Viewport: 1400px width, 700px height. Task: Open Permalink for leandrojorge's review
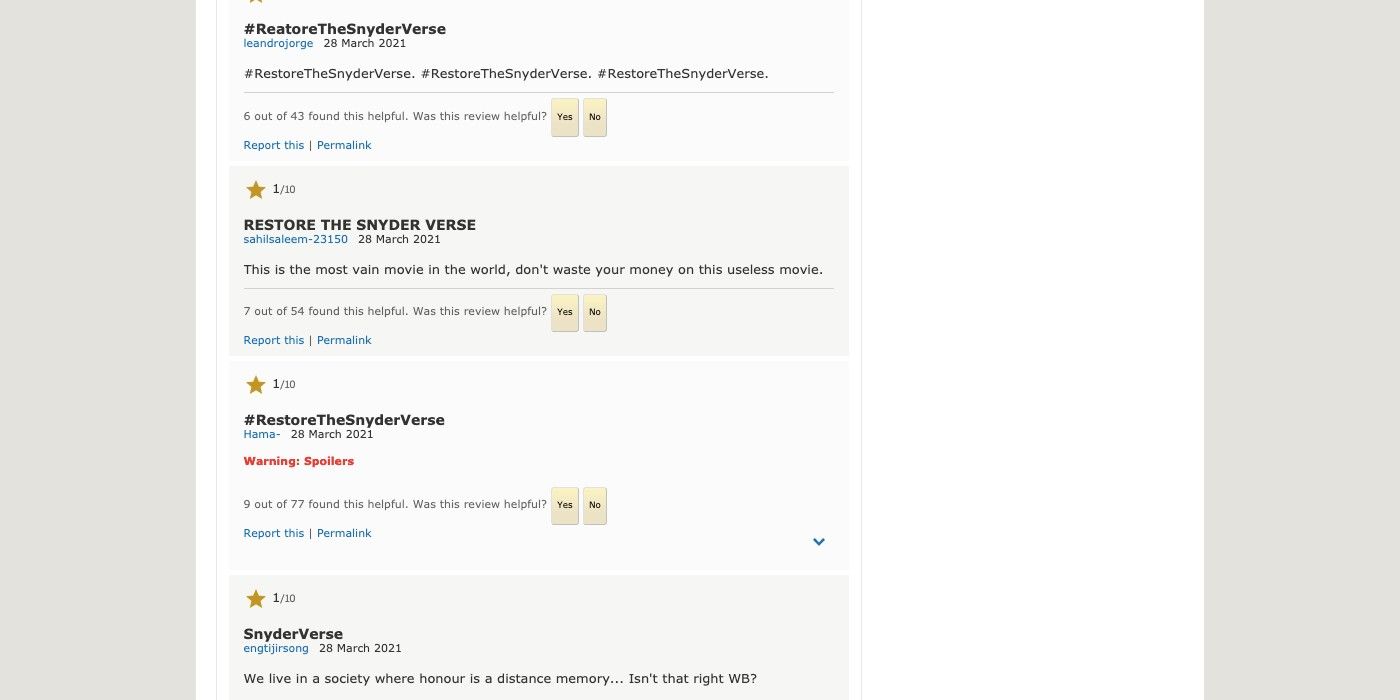[344, 145]
